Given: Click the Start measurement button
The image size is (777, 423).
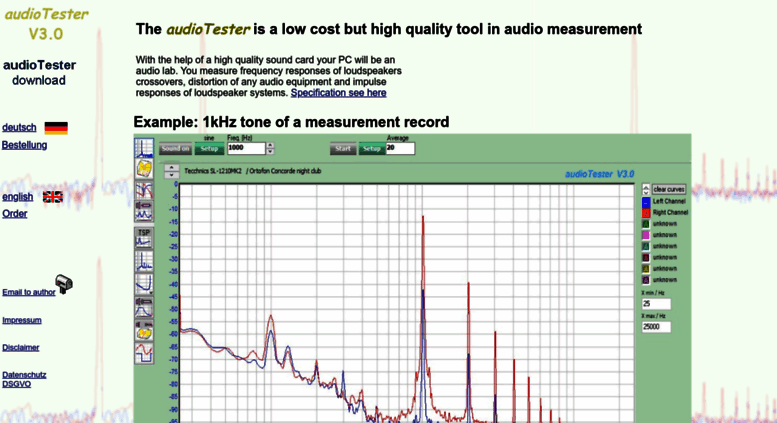Looking at the screenshot, I should pos(343,149).
